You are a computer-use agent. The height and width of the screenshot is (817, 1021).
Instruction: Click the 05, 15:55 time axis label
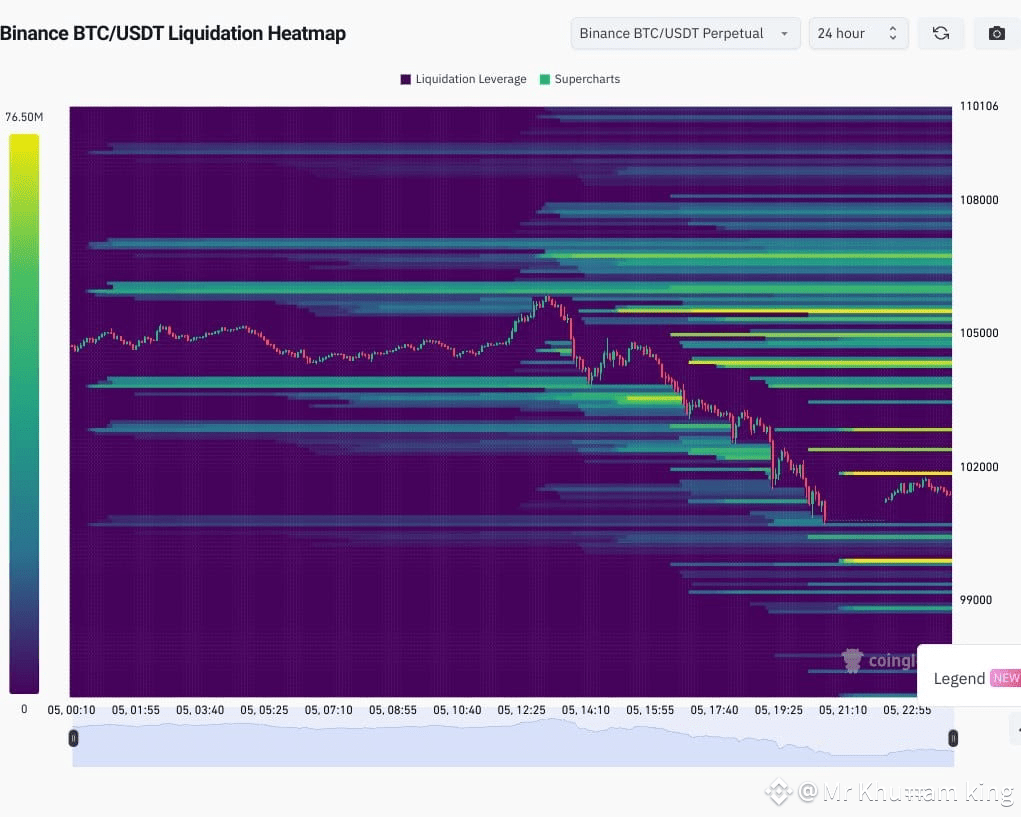point(650,710)
